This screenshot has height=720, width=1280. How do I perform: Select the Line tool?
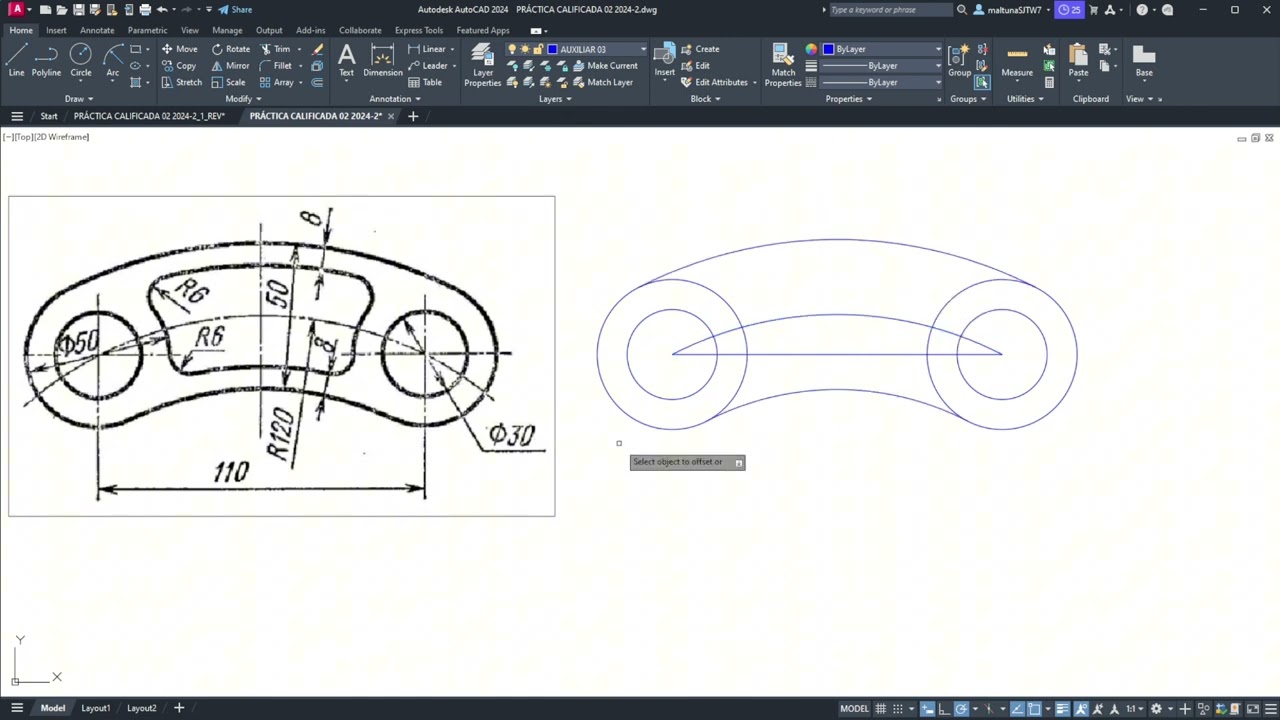click(16, 60)
